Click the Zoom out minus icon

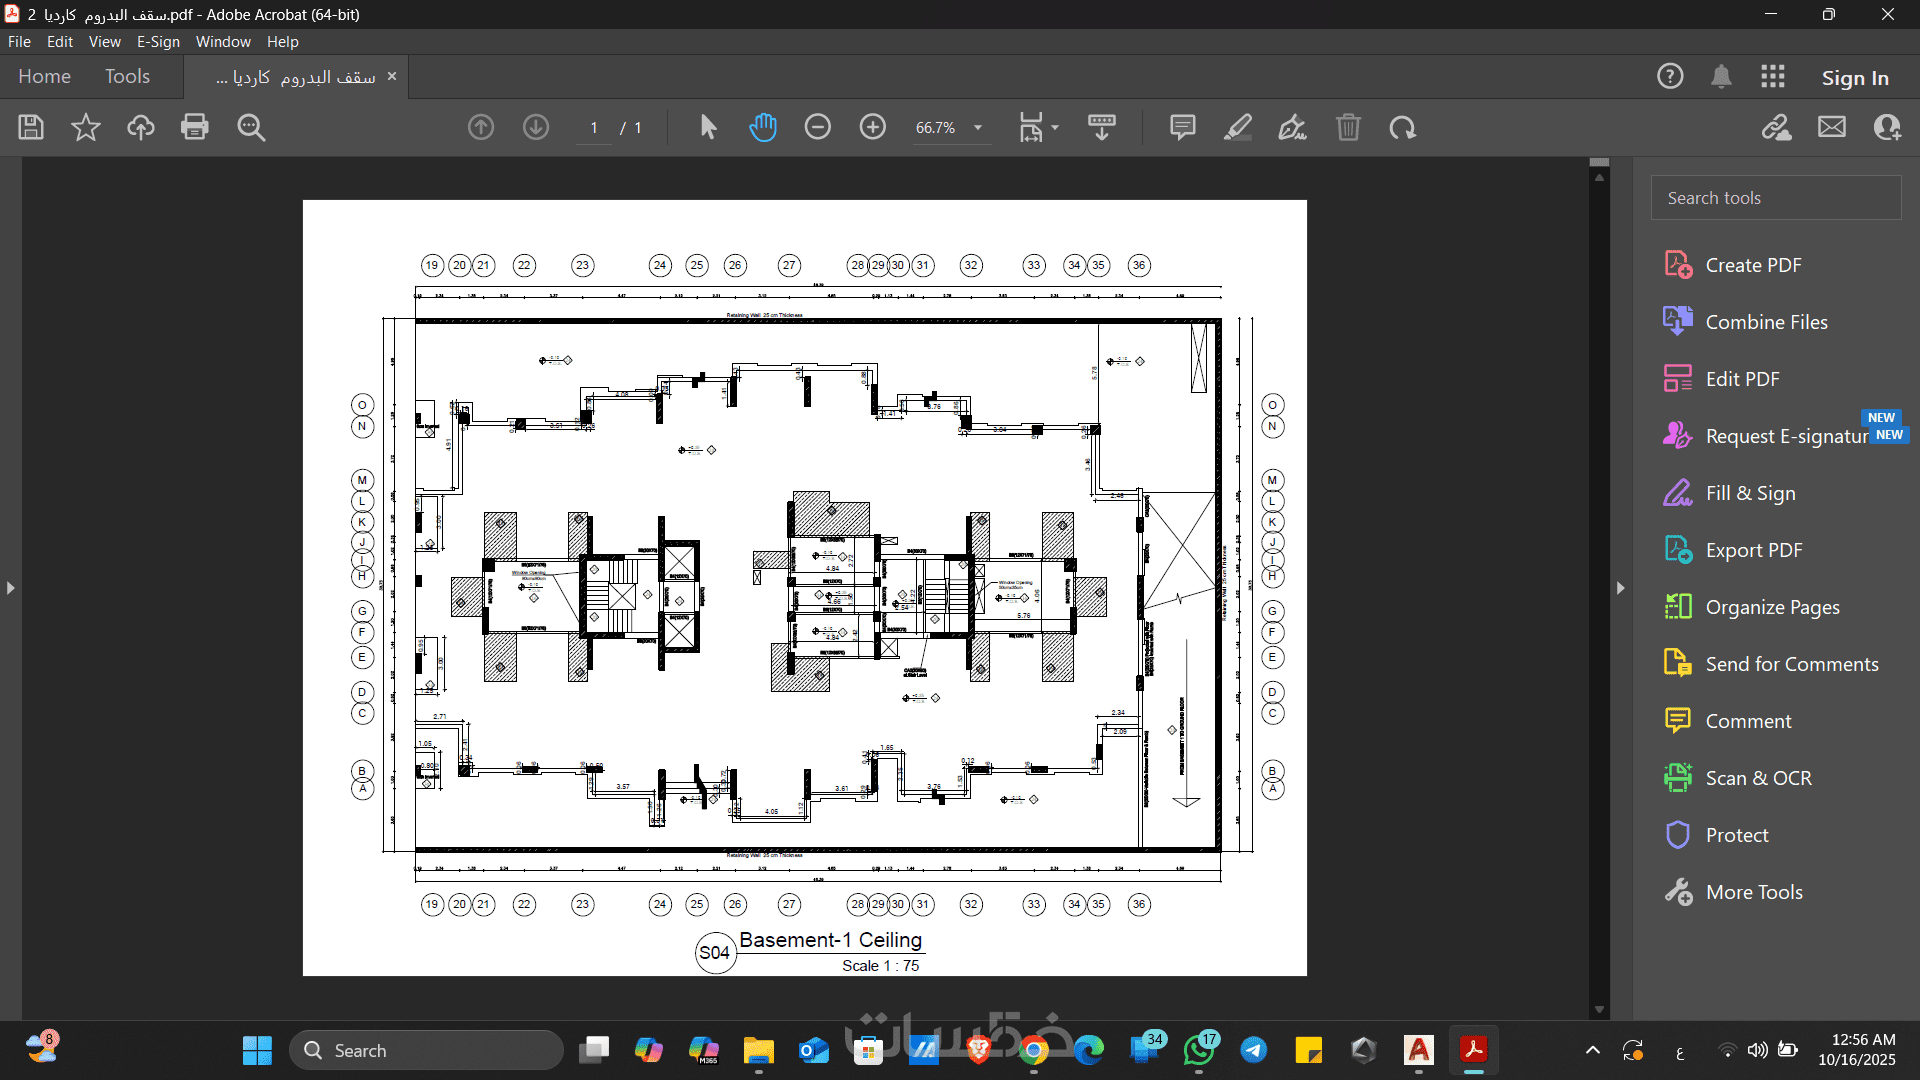818,128
